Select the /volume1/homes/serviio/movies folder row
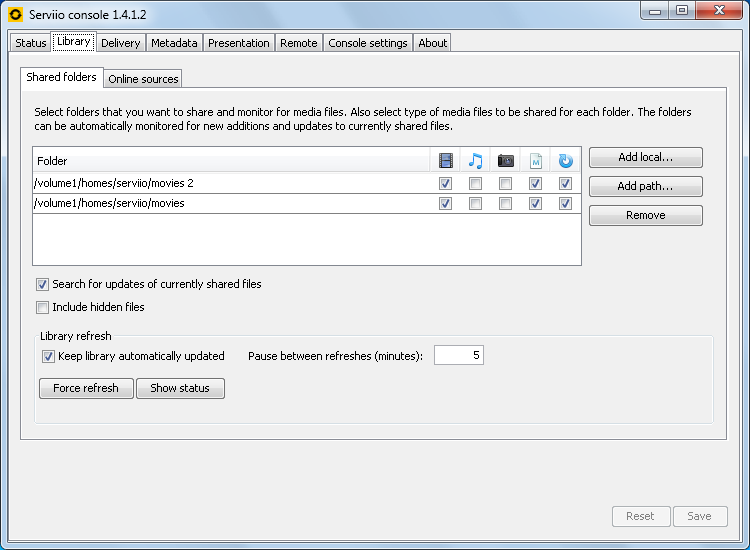 point(307,204)
